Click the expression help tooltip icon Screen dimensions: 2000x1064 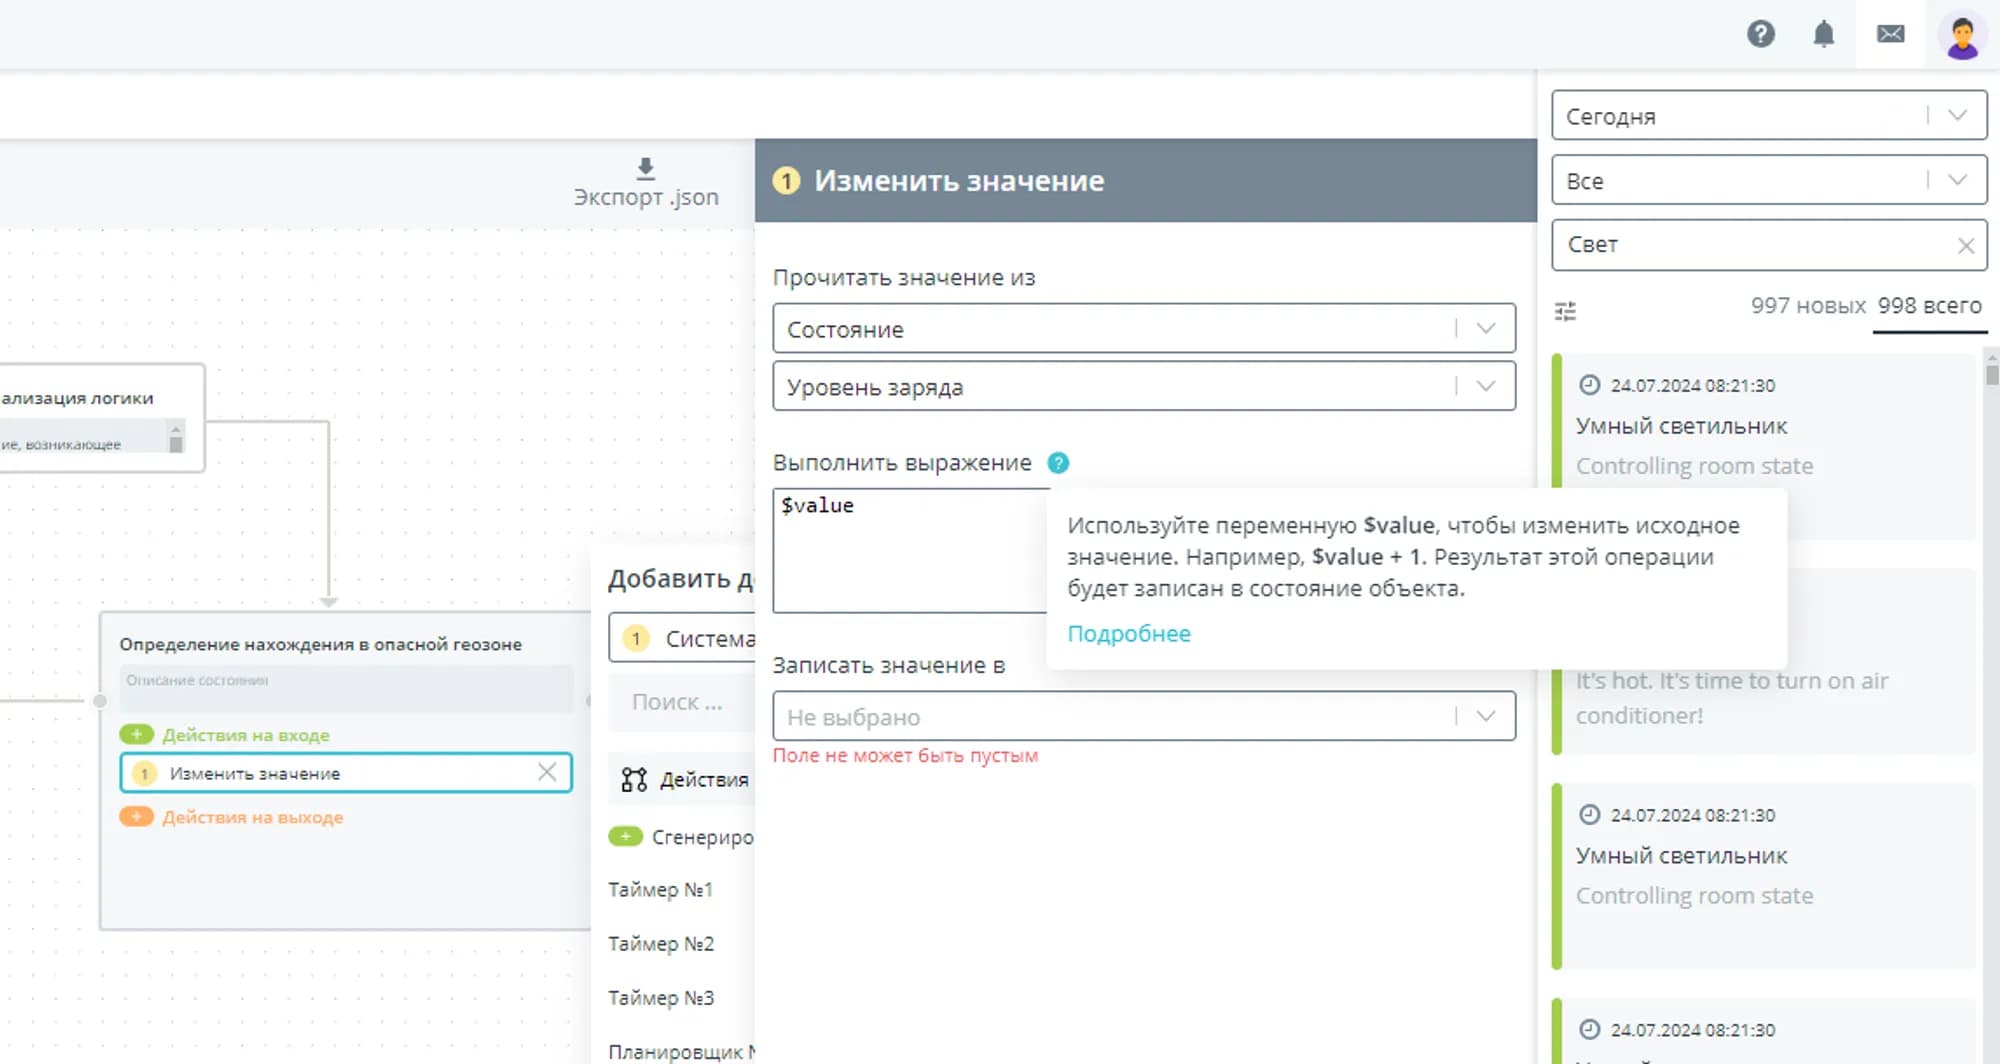1058,463
